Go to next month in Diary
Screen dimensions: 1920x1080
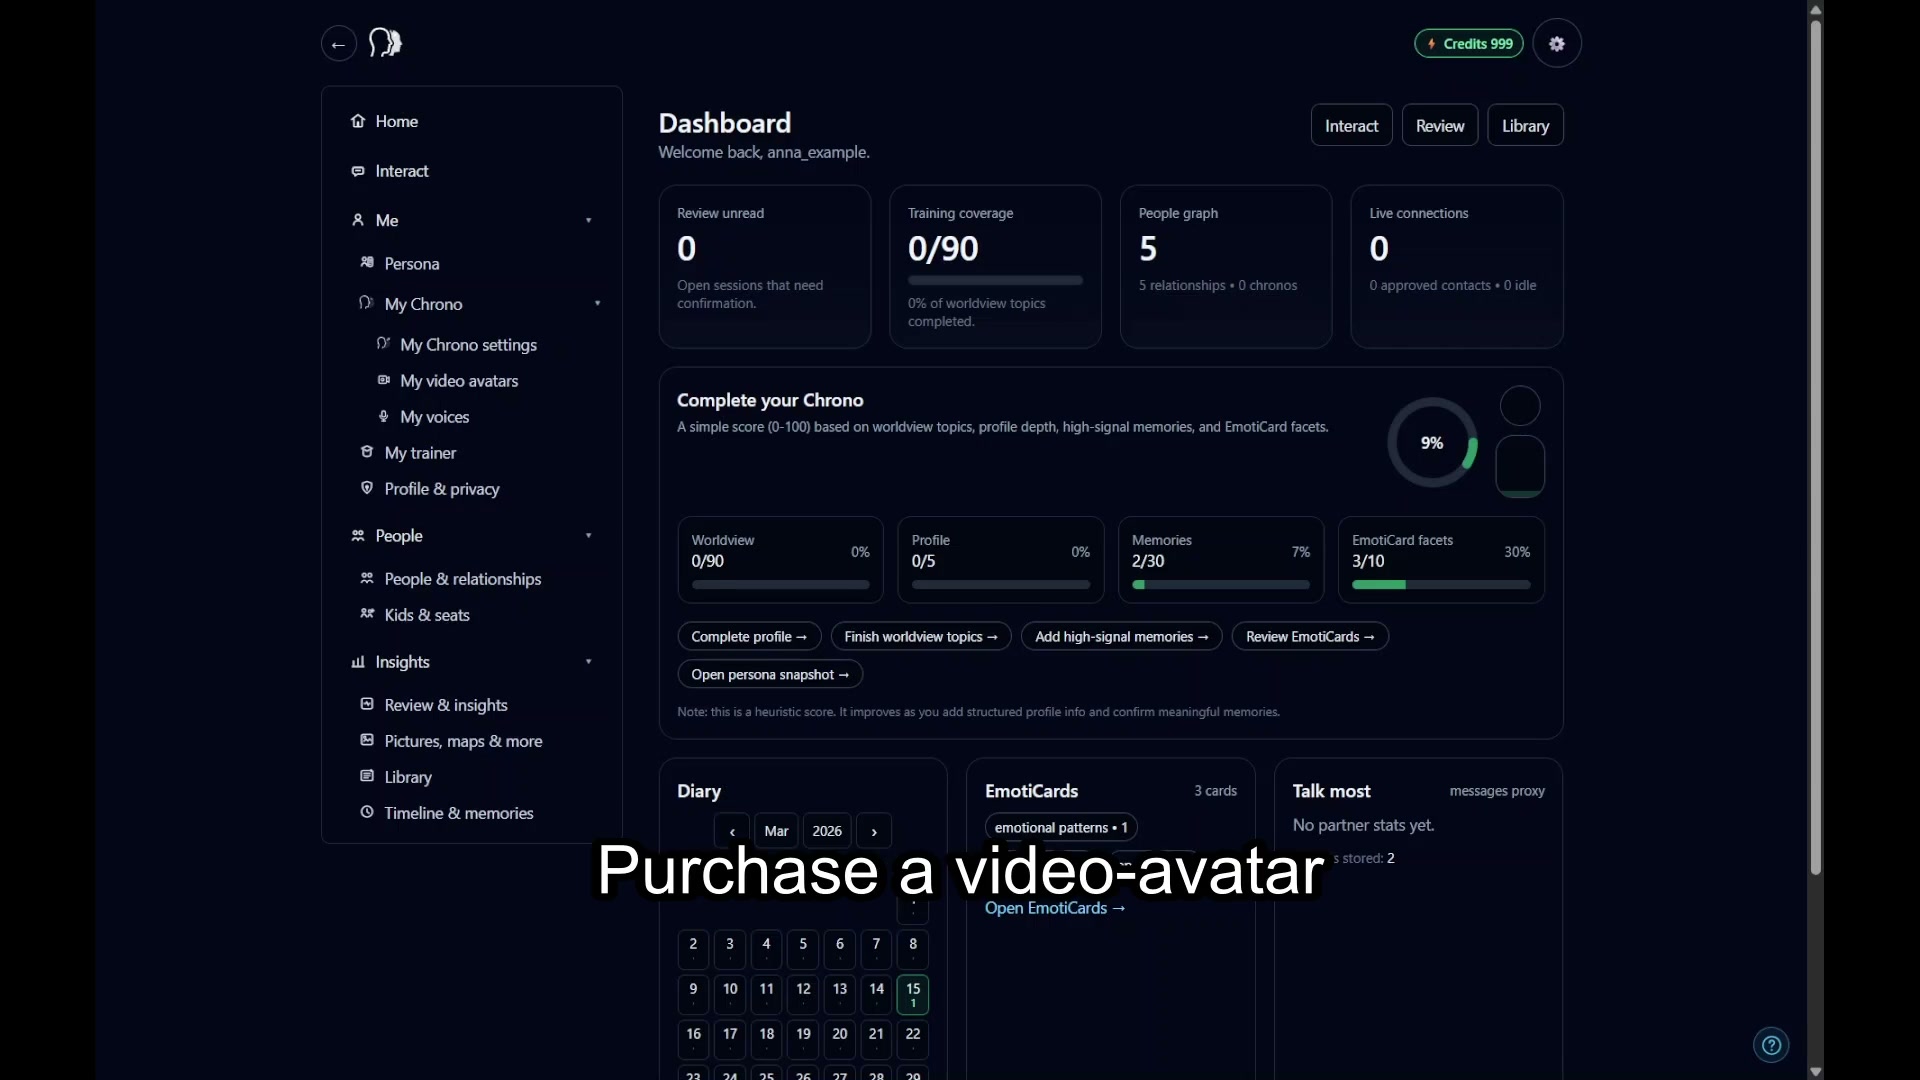click(x=874, y=831)
